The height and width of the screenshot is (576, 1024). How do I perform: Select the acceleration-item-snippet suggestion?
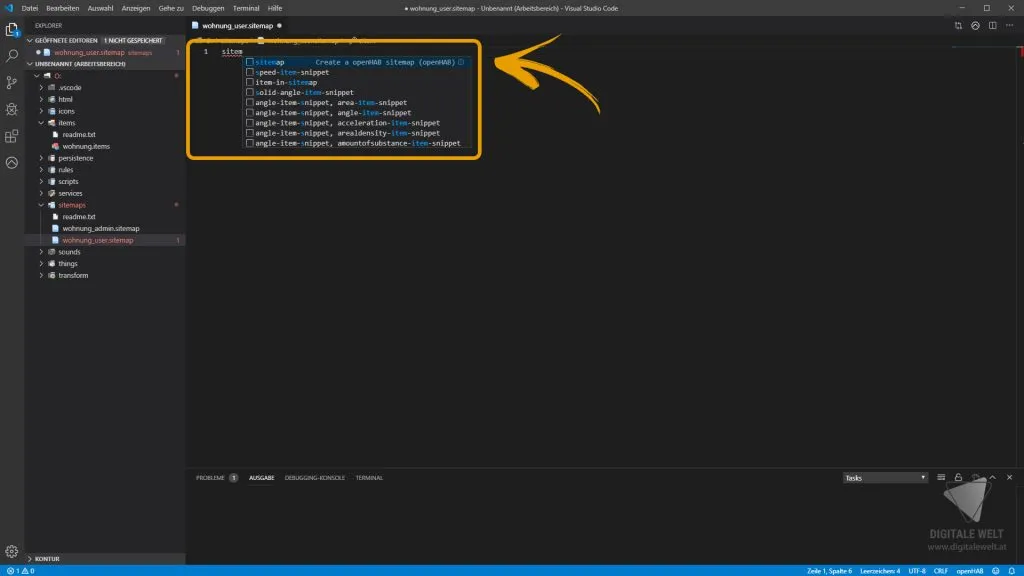[357, 123]
